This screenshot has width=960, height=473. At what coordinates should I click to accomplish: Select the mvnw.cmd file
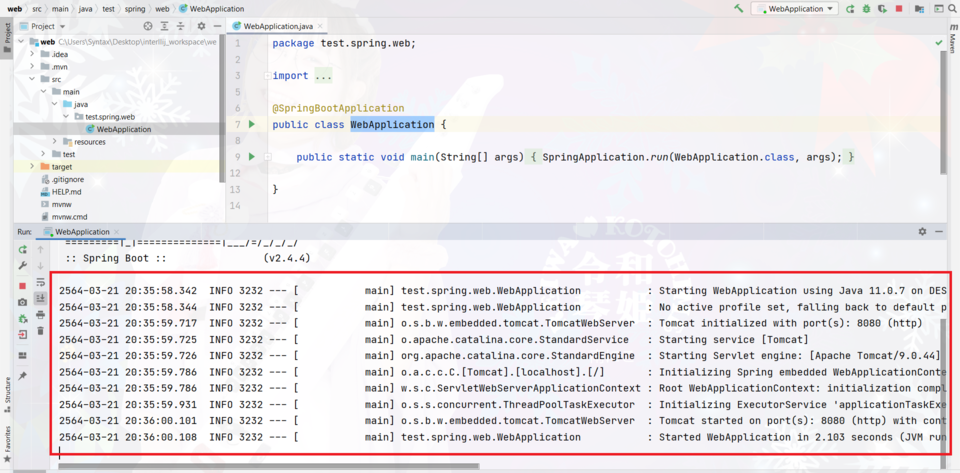[x=64, y=217]
